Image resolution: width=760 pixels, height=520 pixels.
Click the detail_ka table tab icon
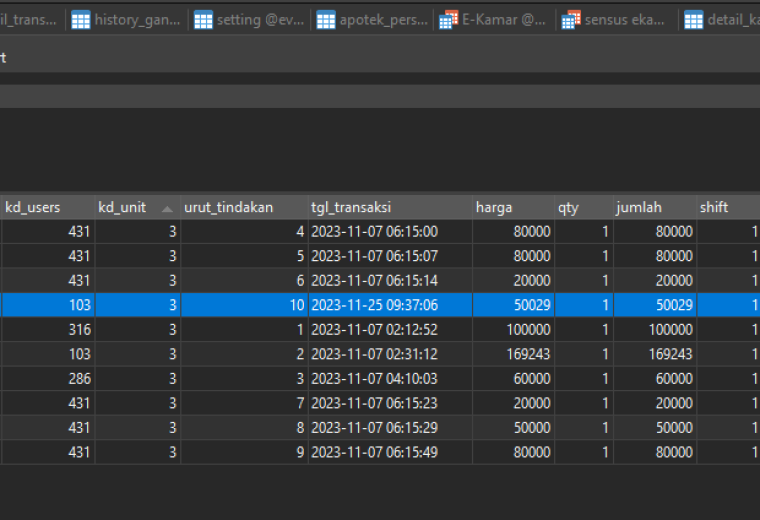(694, 20)
